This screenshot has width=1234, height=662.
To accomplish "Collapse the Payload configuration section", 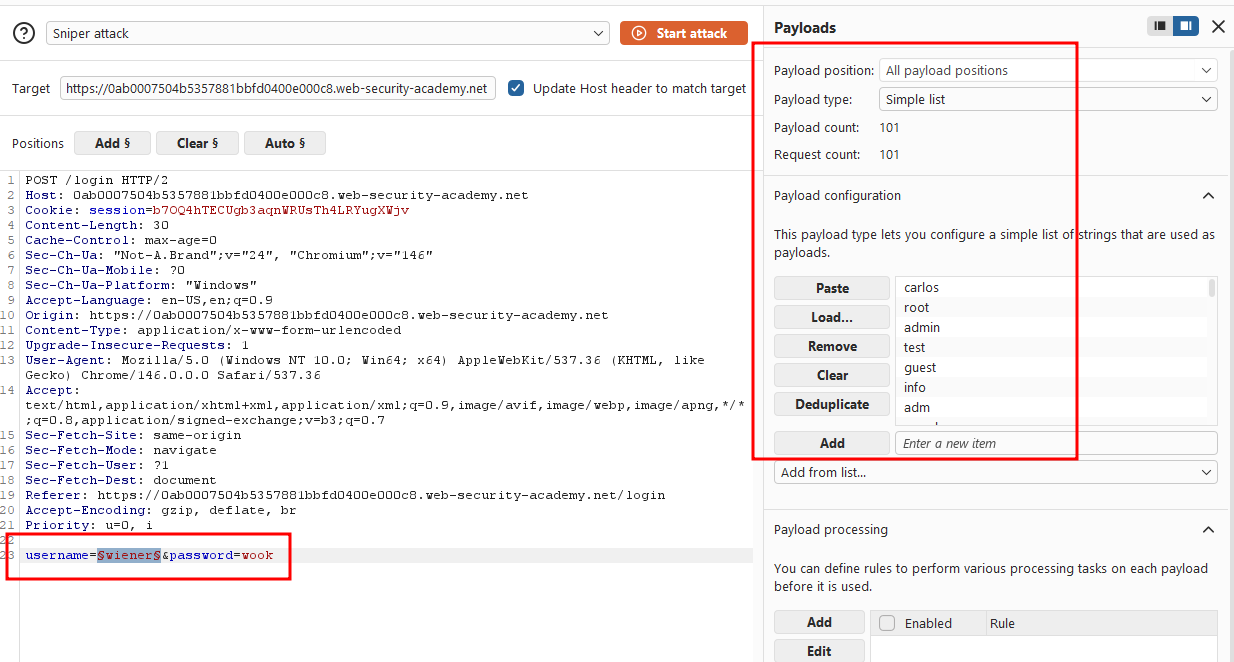I will click(1208, 196).
